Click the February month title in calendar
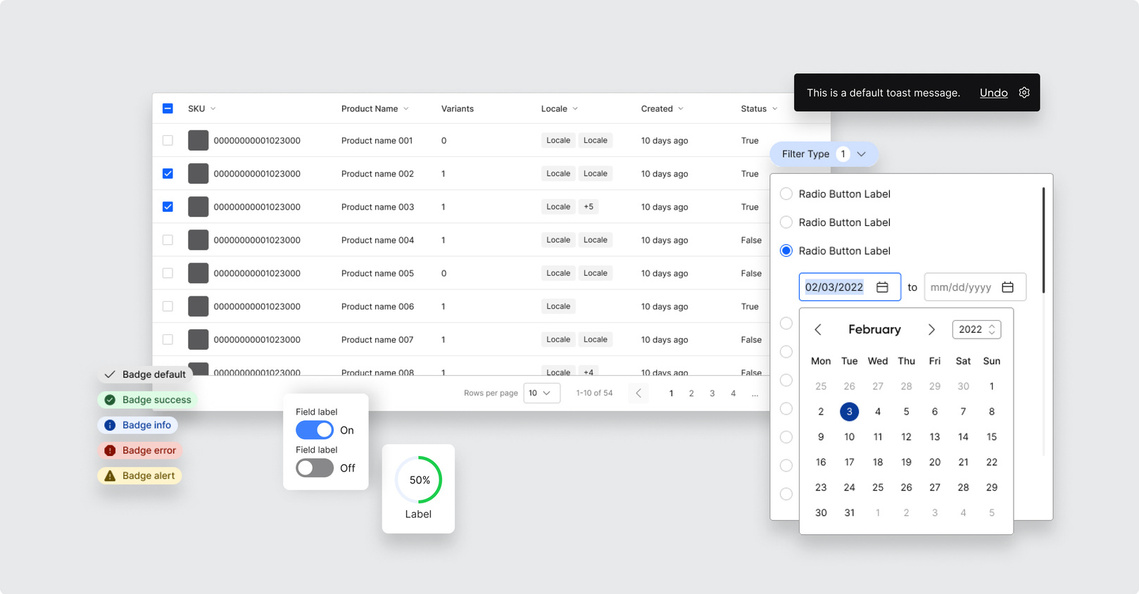1139x594 pixels. [875, 330]
